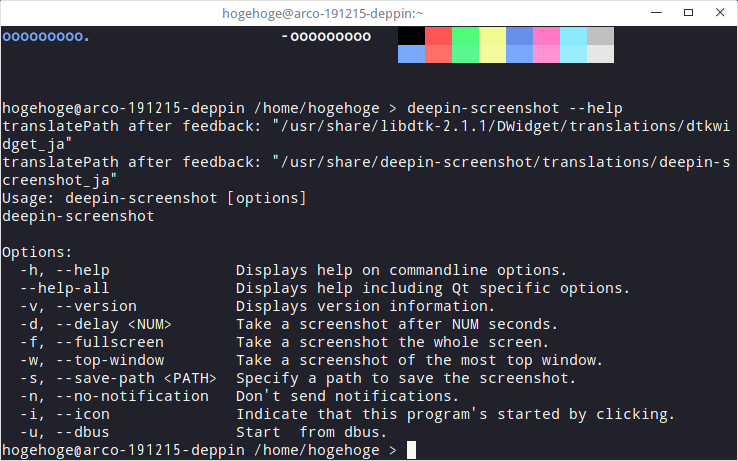The width and height of the screenshot is (738, 461).
Task: Click 'Displays help on commandline options.' description
Action: point(401,270)
